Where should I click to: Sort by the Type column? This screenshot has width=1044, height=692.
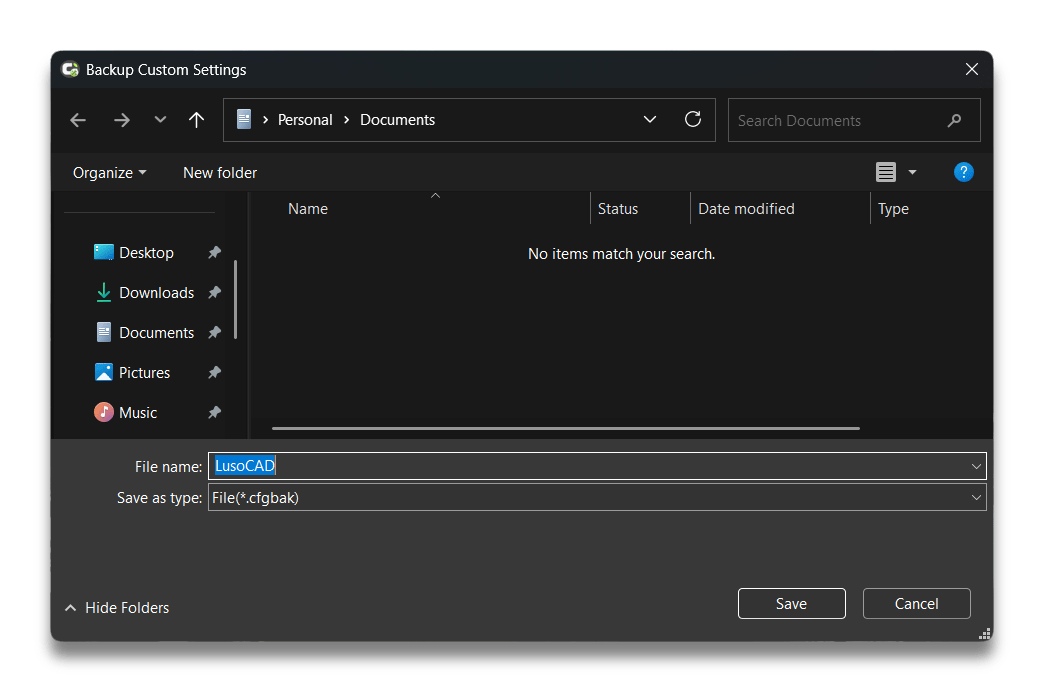(x=893, y=209)
